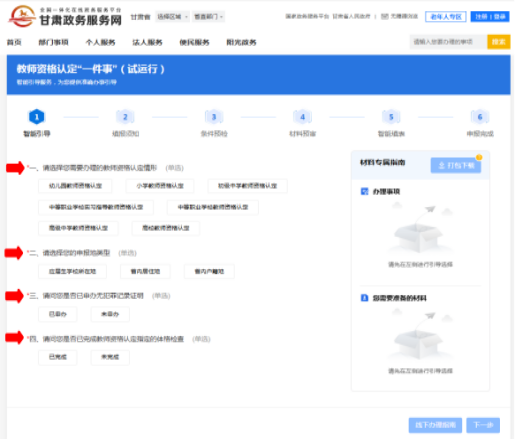
Task: Click step label 智能填表
Action: 391,134
